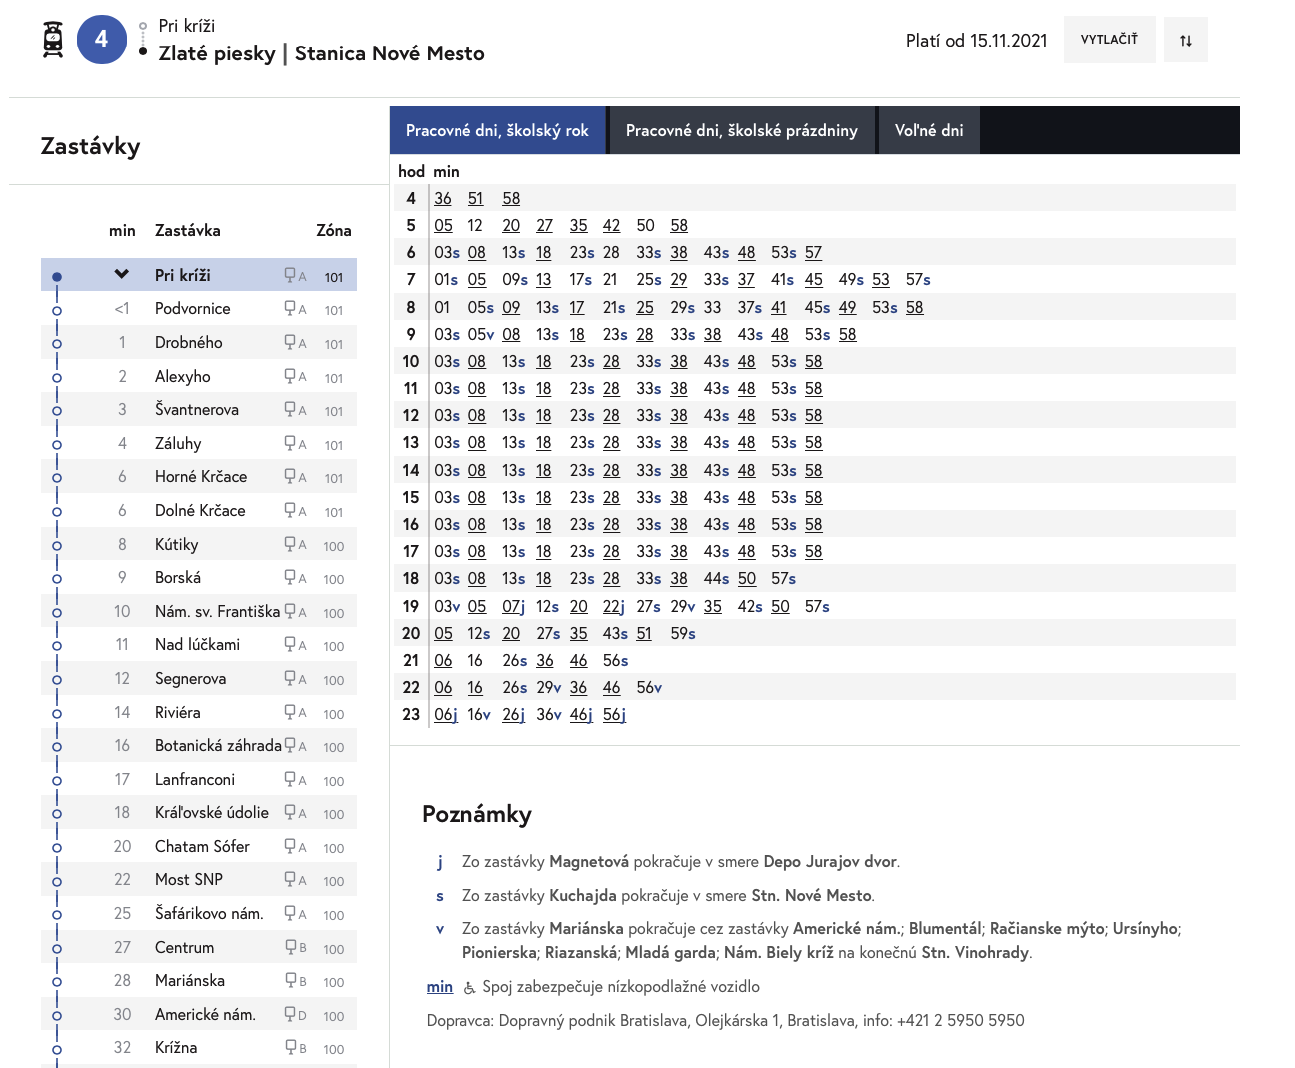The width and height of the screenshot is (1295, 1068).
Task: Click the 23:06j departure time
Action: coord(446,715)
